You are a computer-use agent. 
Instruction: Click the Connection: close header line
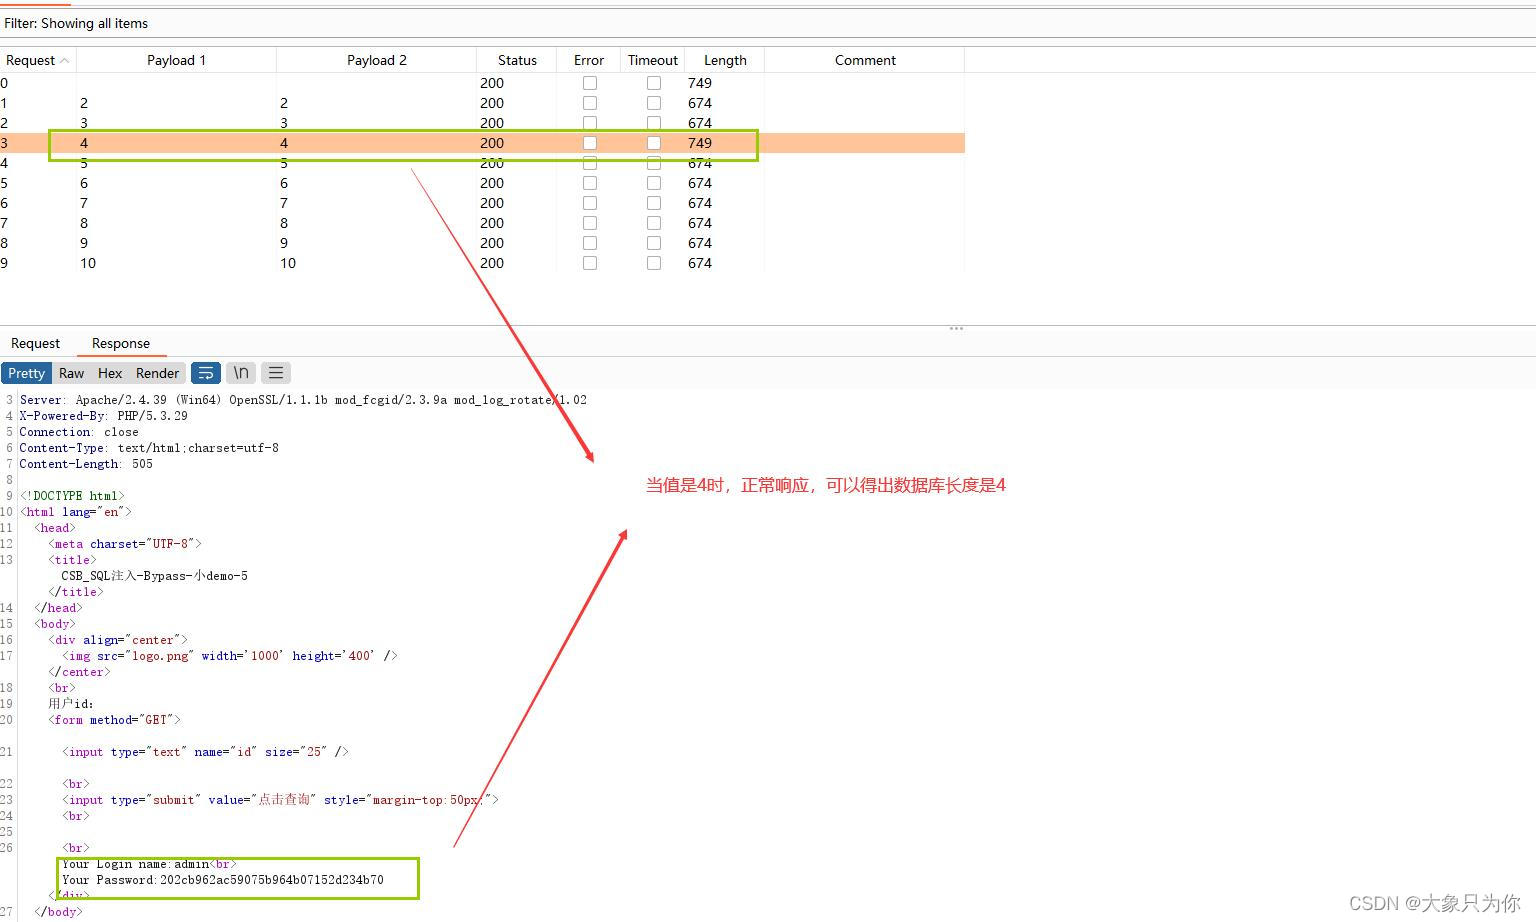tap(79, 432)
